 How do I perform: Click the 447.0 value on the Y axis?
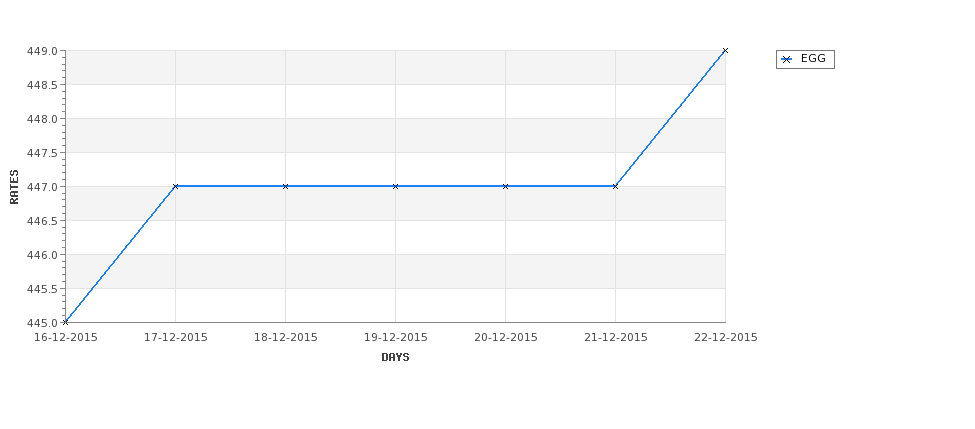[x=43, y=187]
